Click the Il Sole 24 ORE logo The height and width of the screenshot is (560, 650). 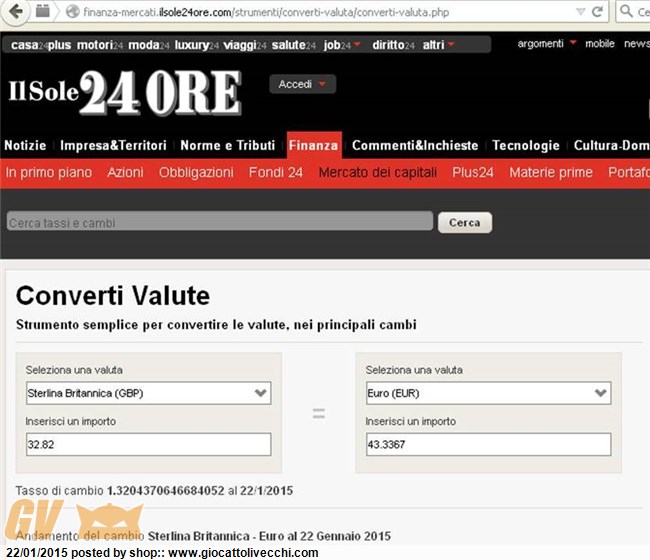[x=125, y=92]
